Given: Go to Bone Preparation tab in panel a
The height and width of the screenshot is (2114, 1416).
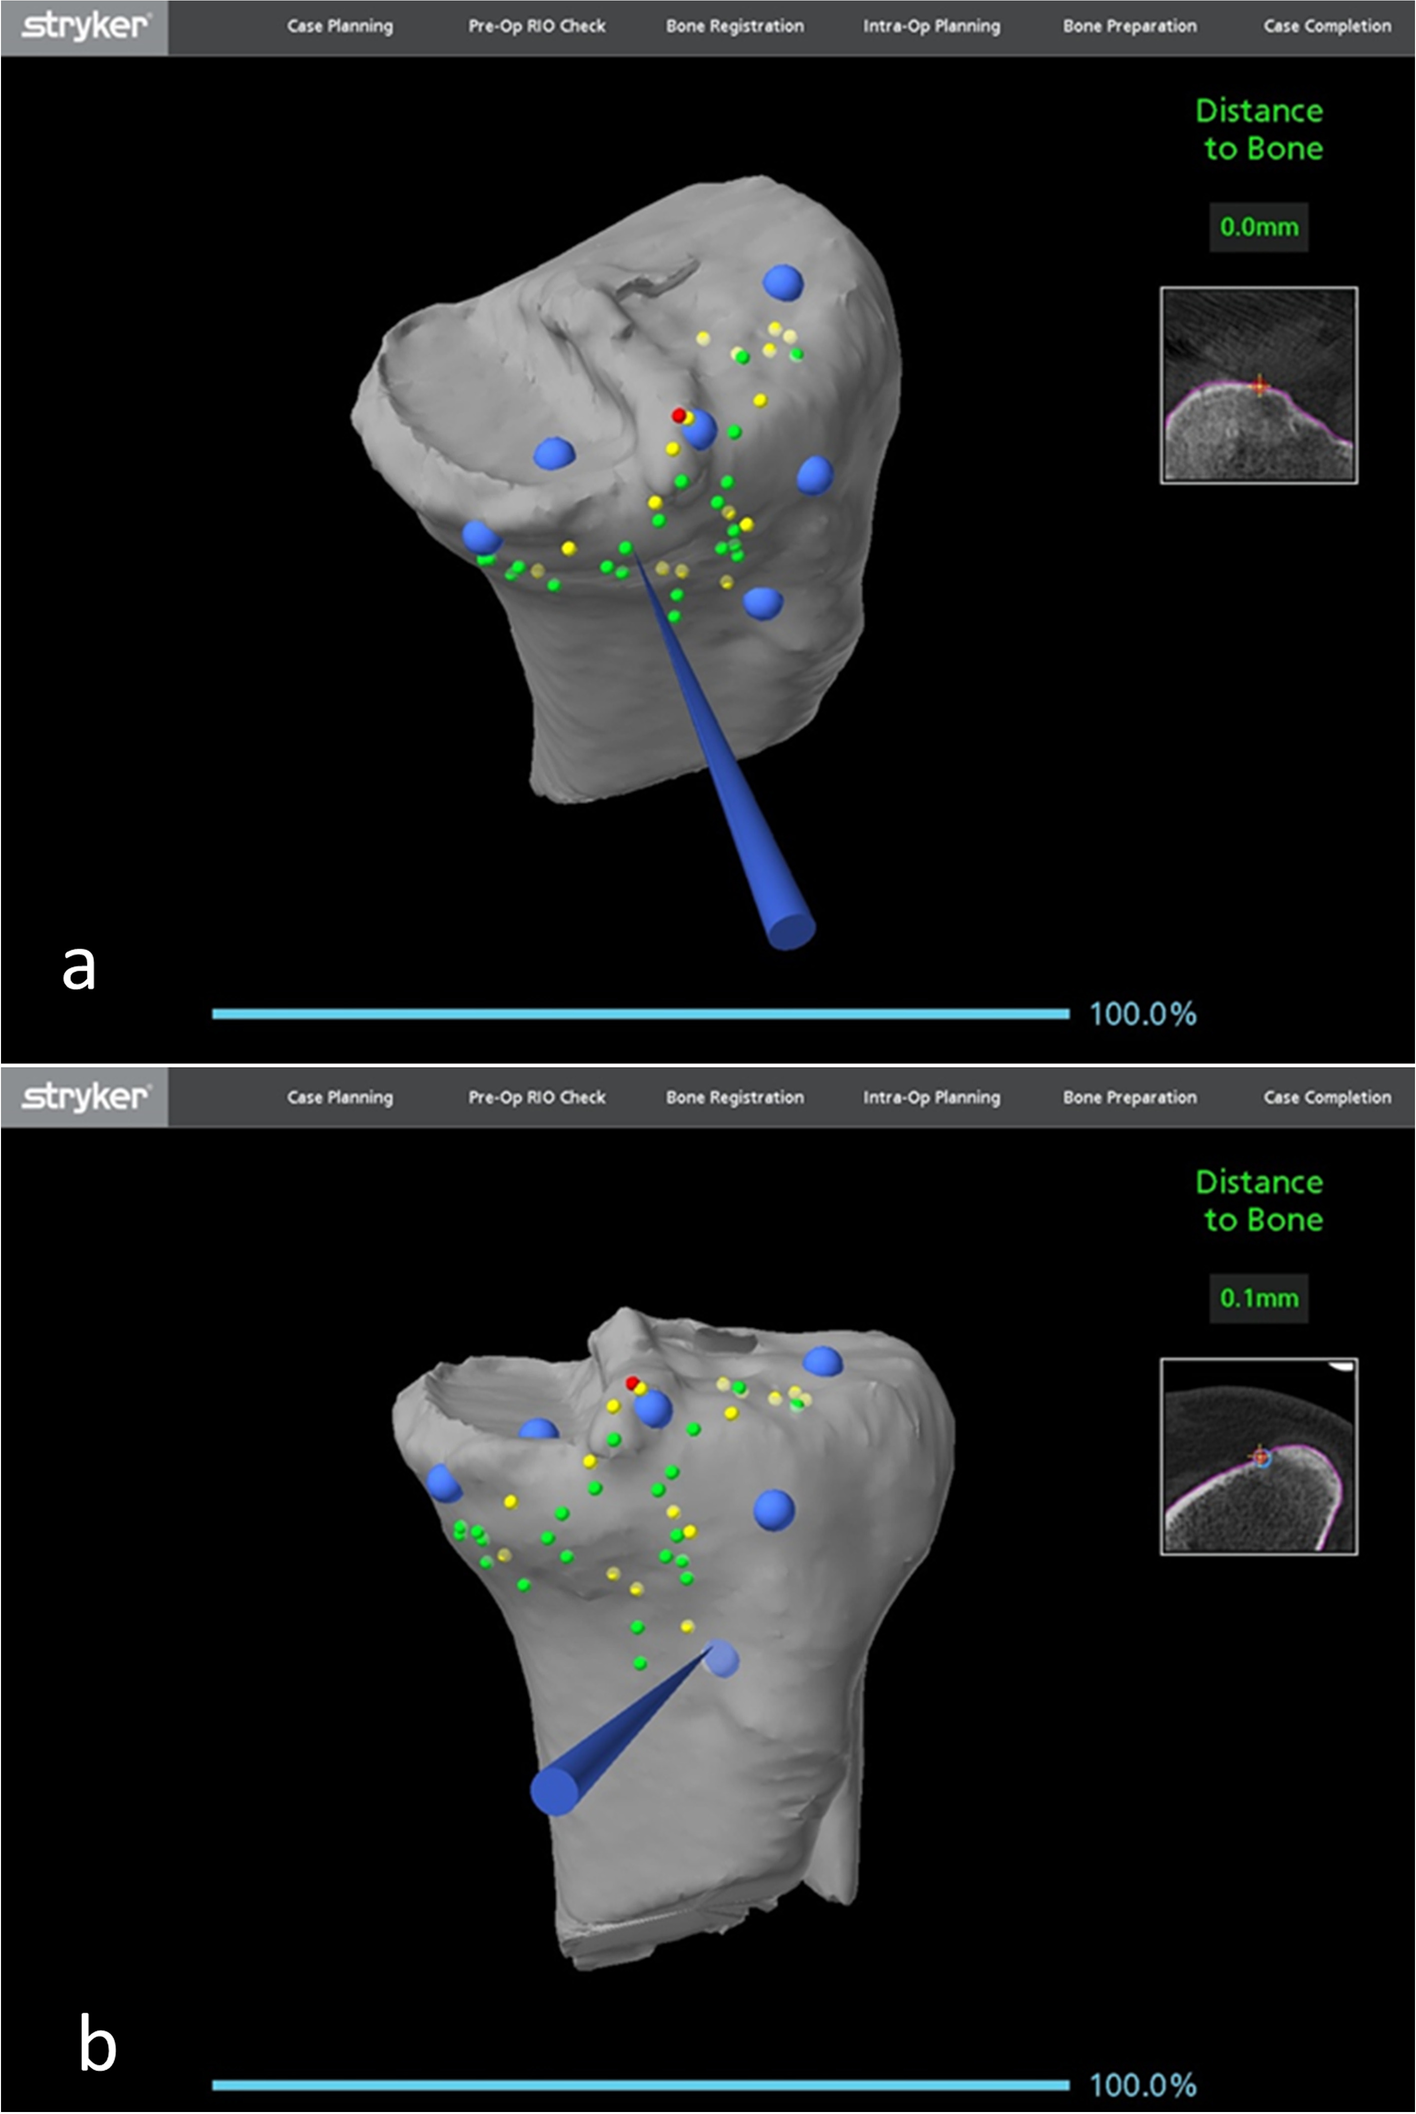Looking at the screenshot, I should (x=1130, y=26).
